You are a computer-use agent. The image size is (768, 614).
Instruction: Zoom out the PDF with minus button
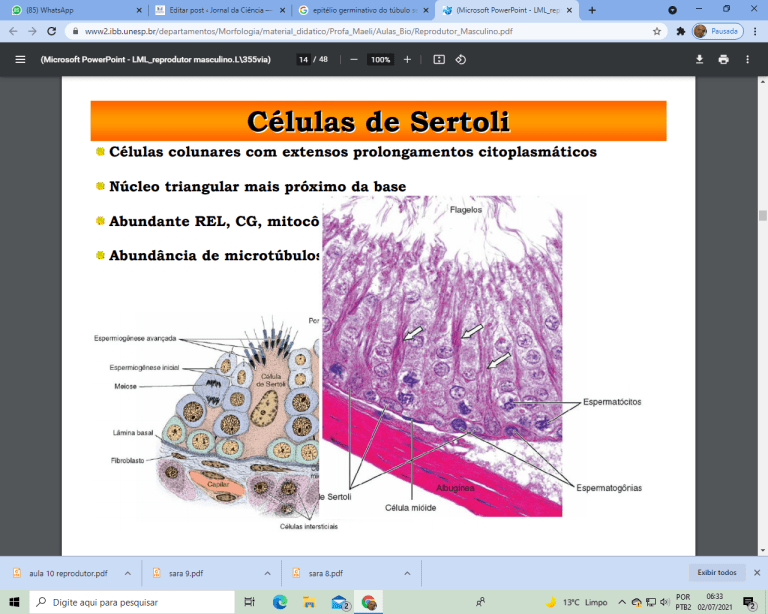pos(354,60)
